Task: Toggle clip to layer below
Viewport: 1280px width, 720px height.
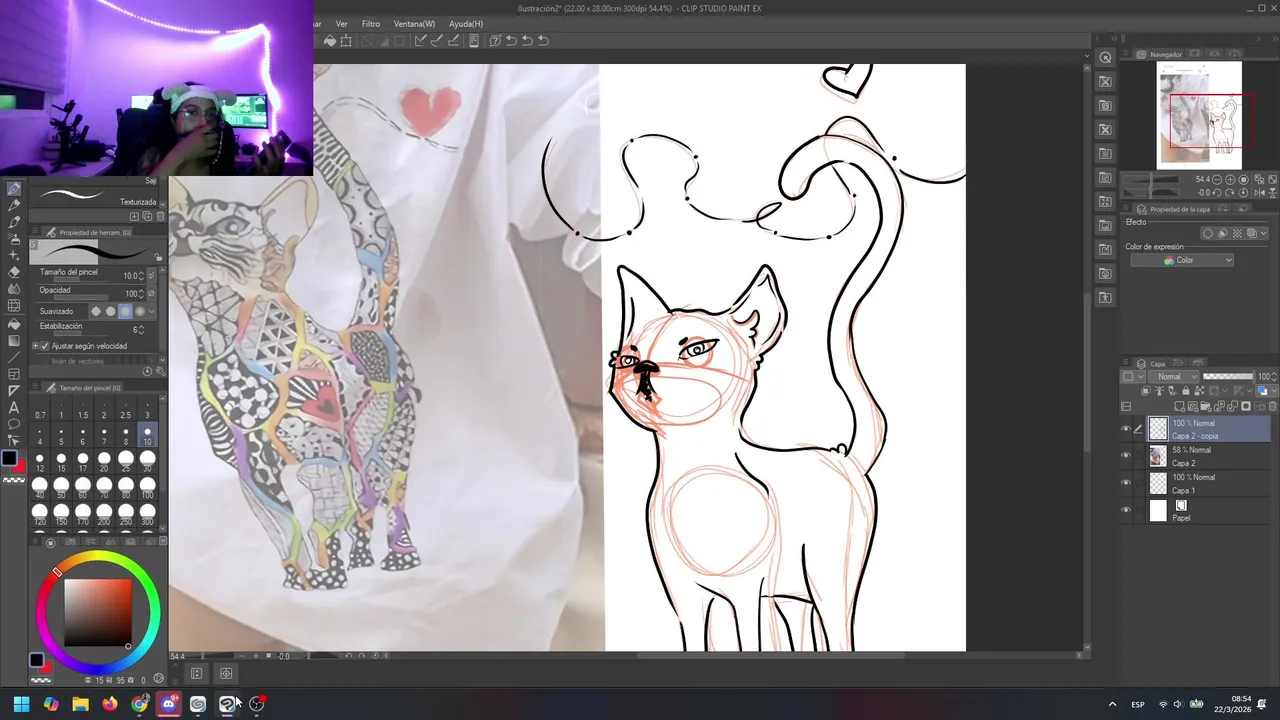Action: click(x=1146, y=391)
